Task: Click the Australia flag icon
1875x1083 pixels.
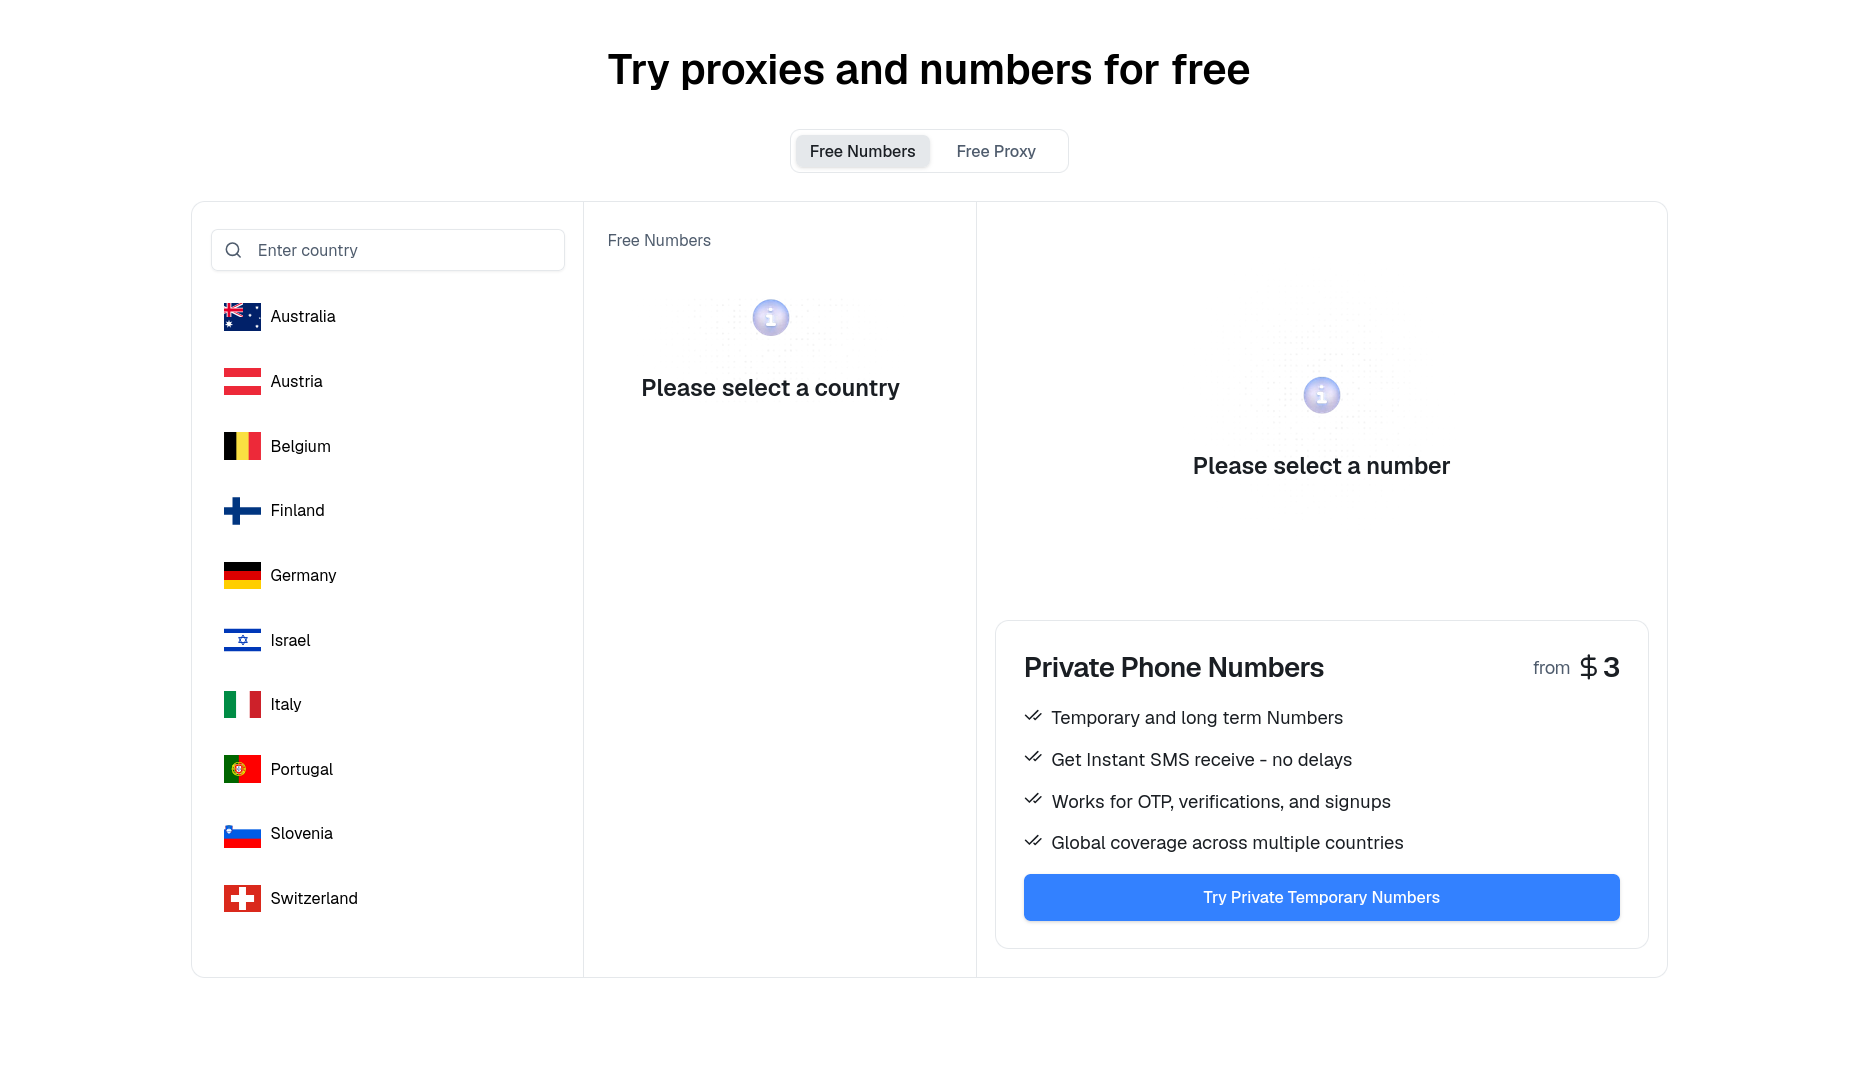Action: point(242,317)
